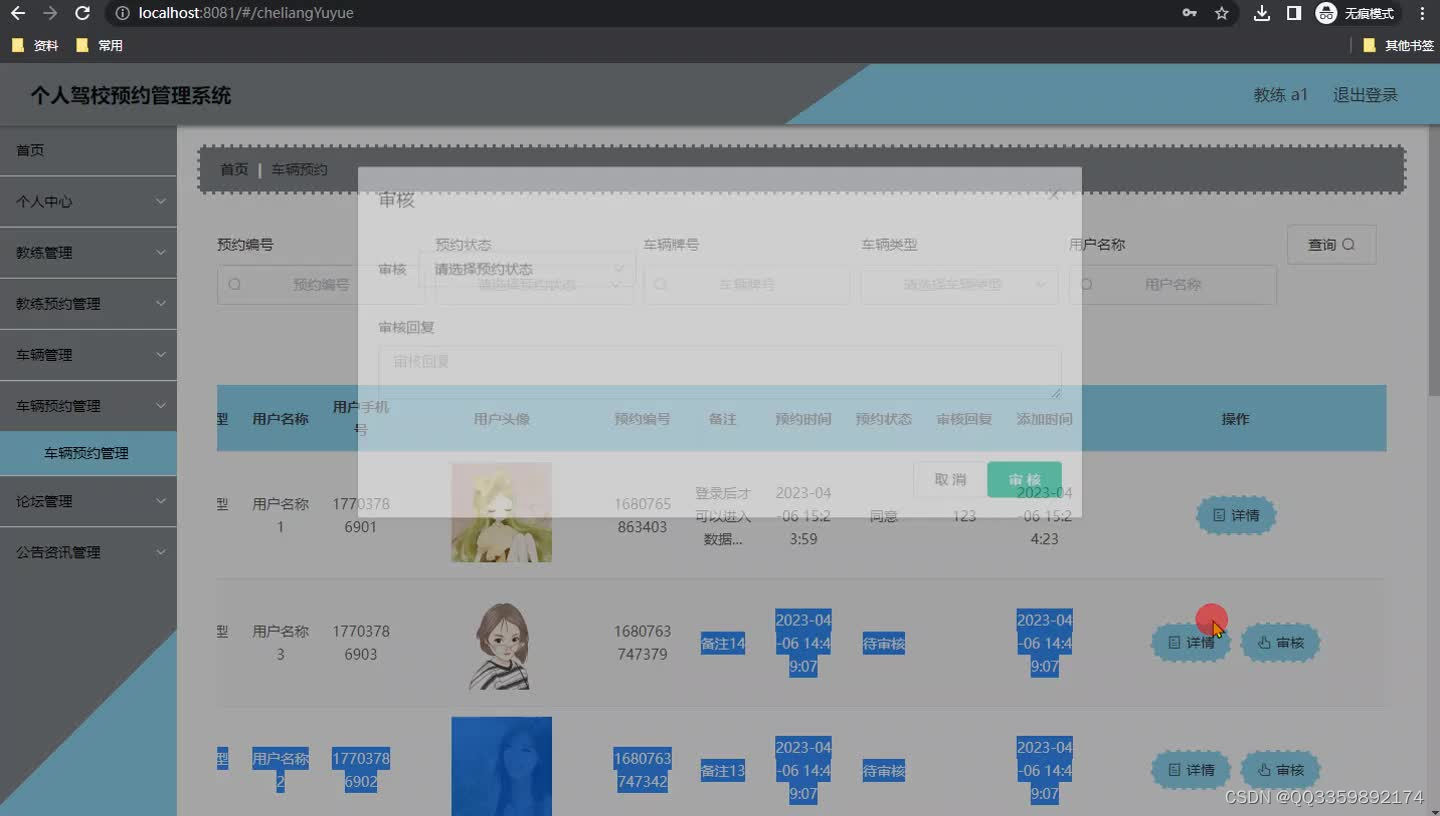
Task: Click phone number 1770378 6903
Action: click(361, 643)
